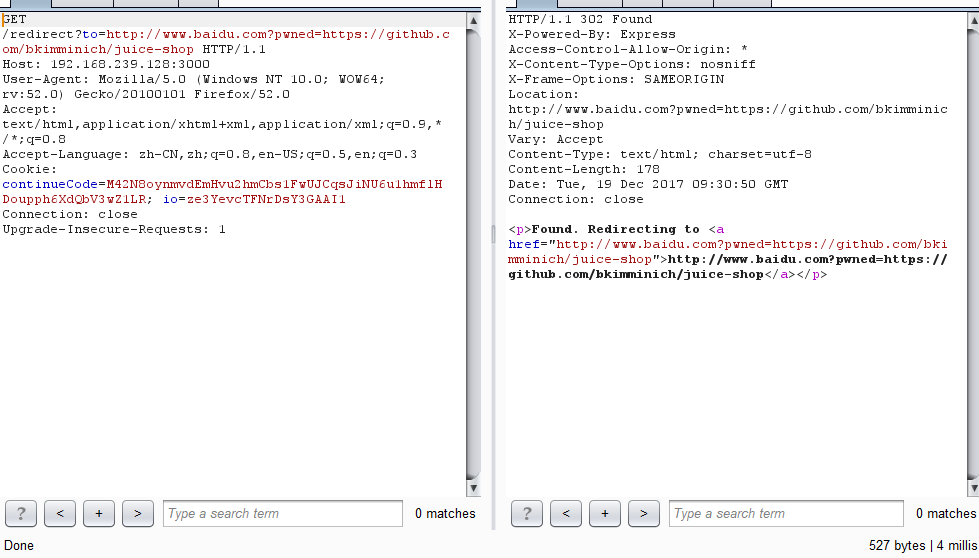The width and height of the screenshot is (979, 558).
Task: Go to next match in request pane
Action: [x=138, y=514]
